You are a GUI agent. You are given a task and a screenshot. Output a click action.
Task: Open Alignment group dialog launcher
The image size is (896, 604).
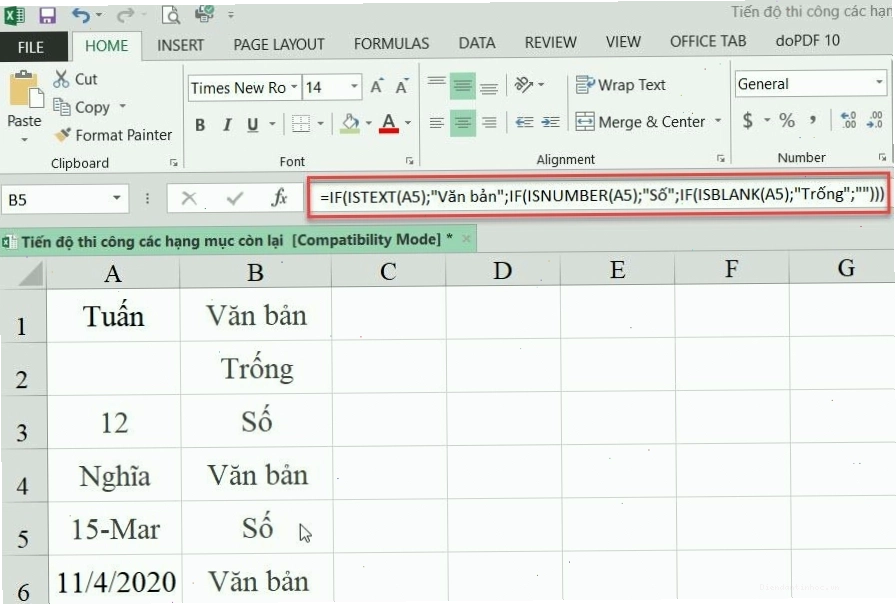click(x=721, y=158)
